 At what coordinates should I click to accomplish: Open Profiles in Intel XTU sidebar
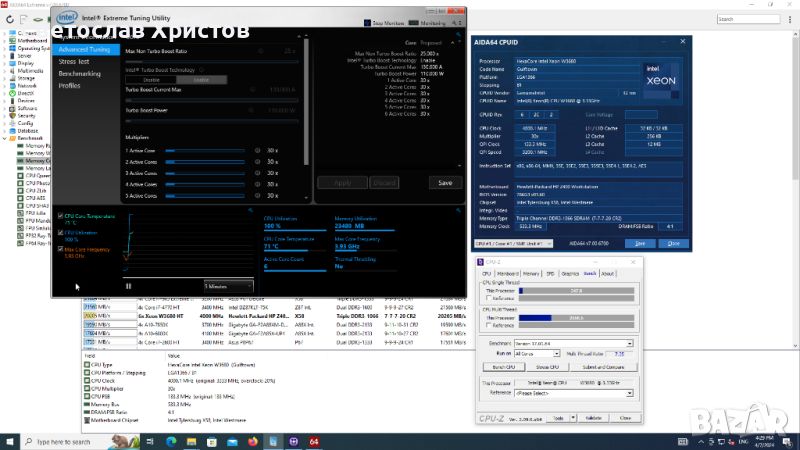pyautogui.click(x=69, y=85)
